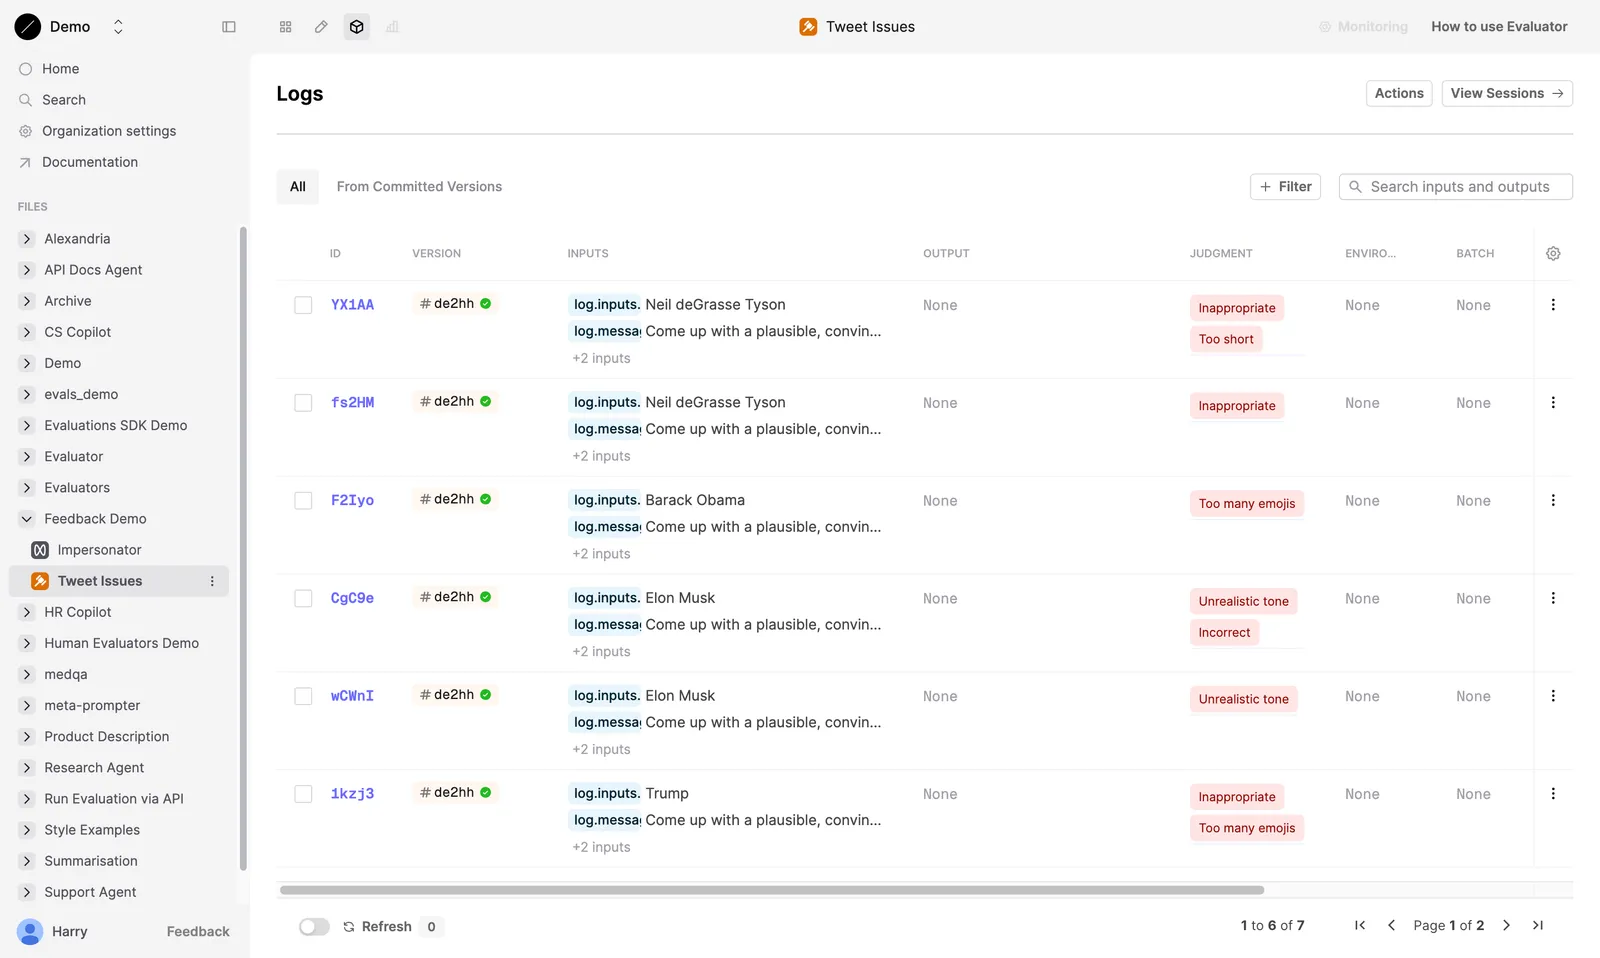Image resolution: width=1600 pixels, height=958 pixels.
Task: Add a Filter to logs
Action: pyautogui.click(x=1286, y=187)
